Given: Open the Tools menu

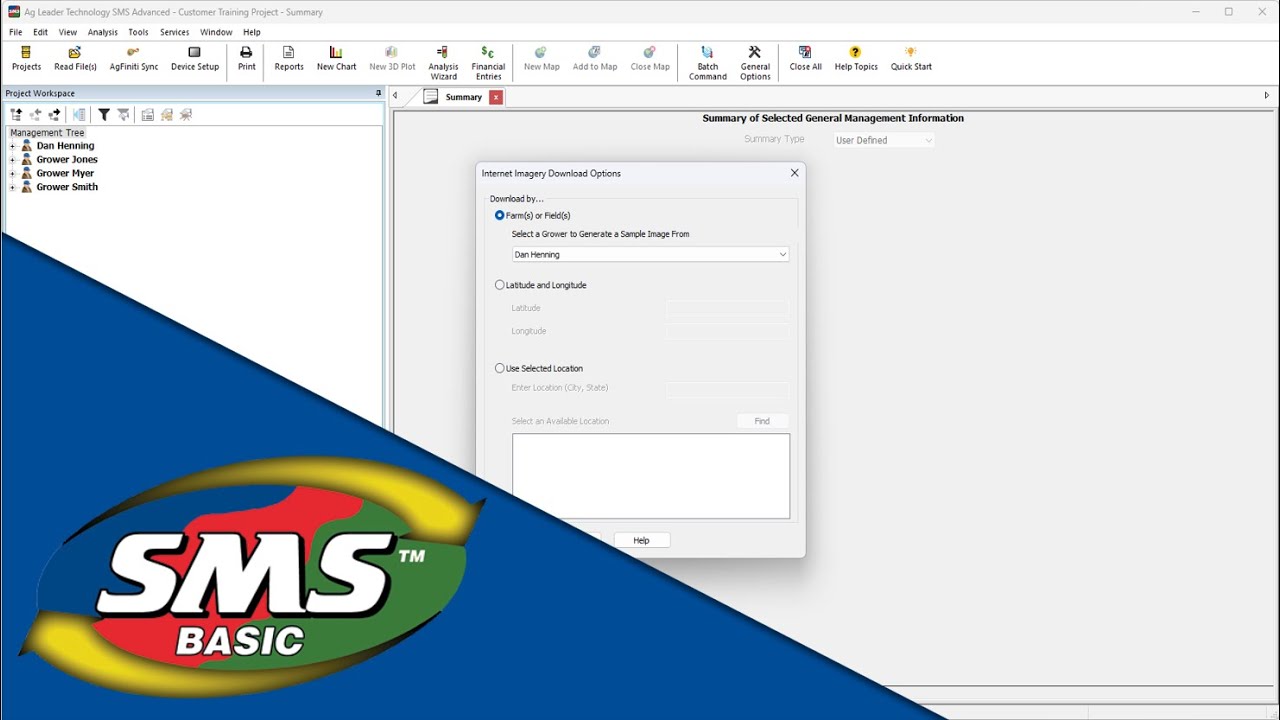Looking at the screenshot, I should coord(138,32).
